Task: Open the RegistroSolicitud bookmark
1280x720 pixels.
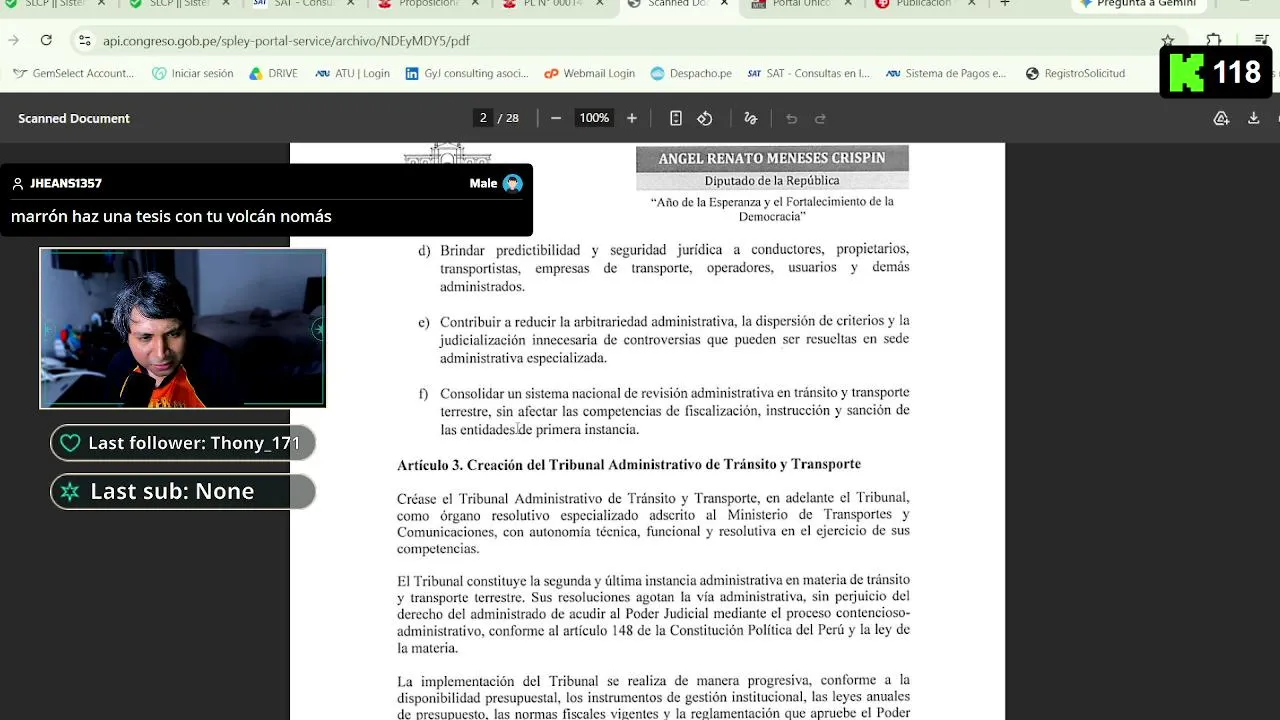Action: pyautogui.click(x=1075, y=73)
